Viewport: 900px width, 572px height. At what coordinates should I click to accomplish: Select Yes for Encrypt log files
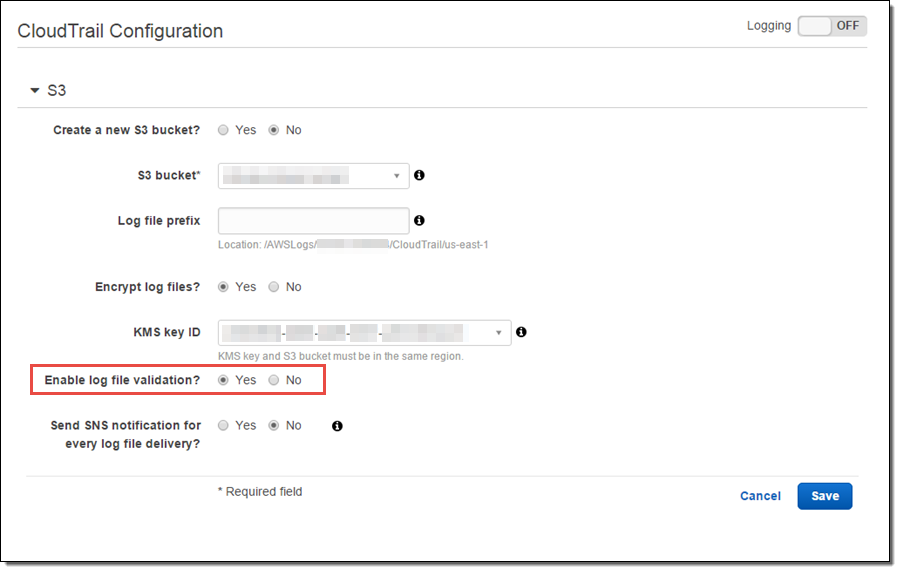click(x=224, y=287)
